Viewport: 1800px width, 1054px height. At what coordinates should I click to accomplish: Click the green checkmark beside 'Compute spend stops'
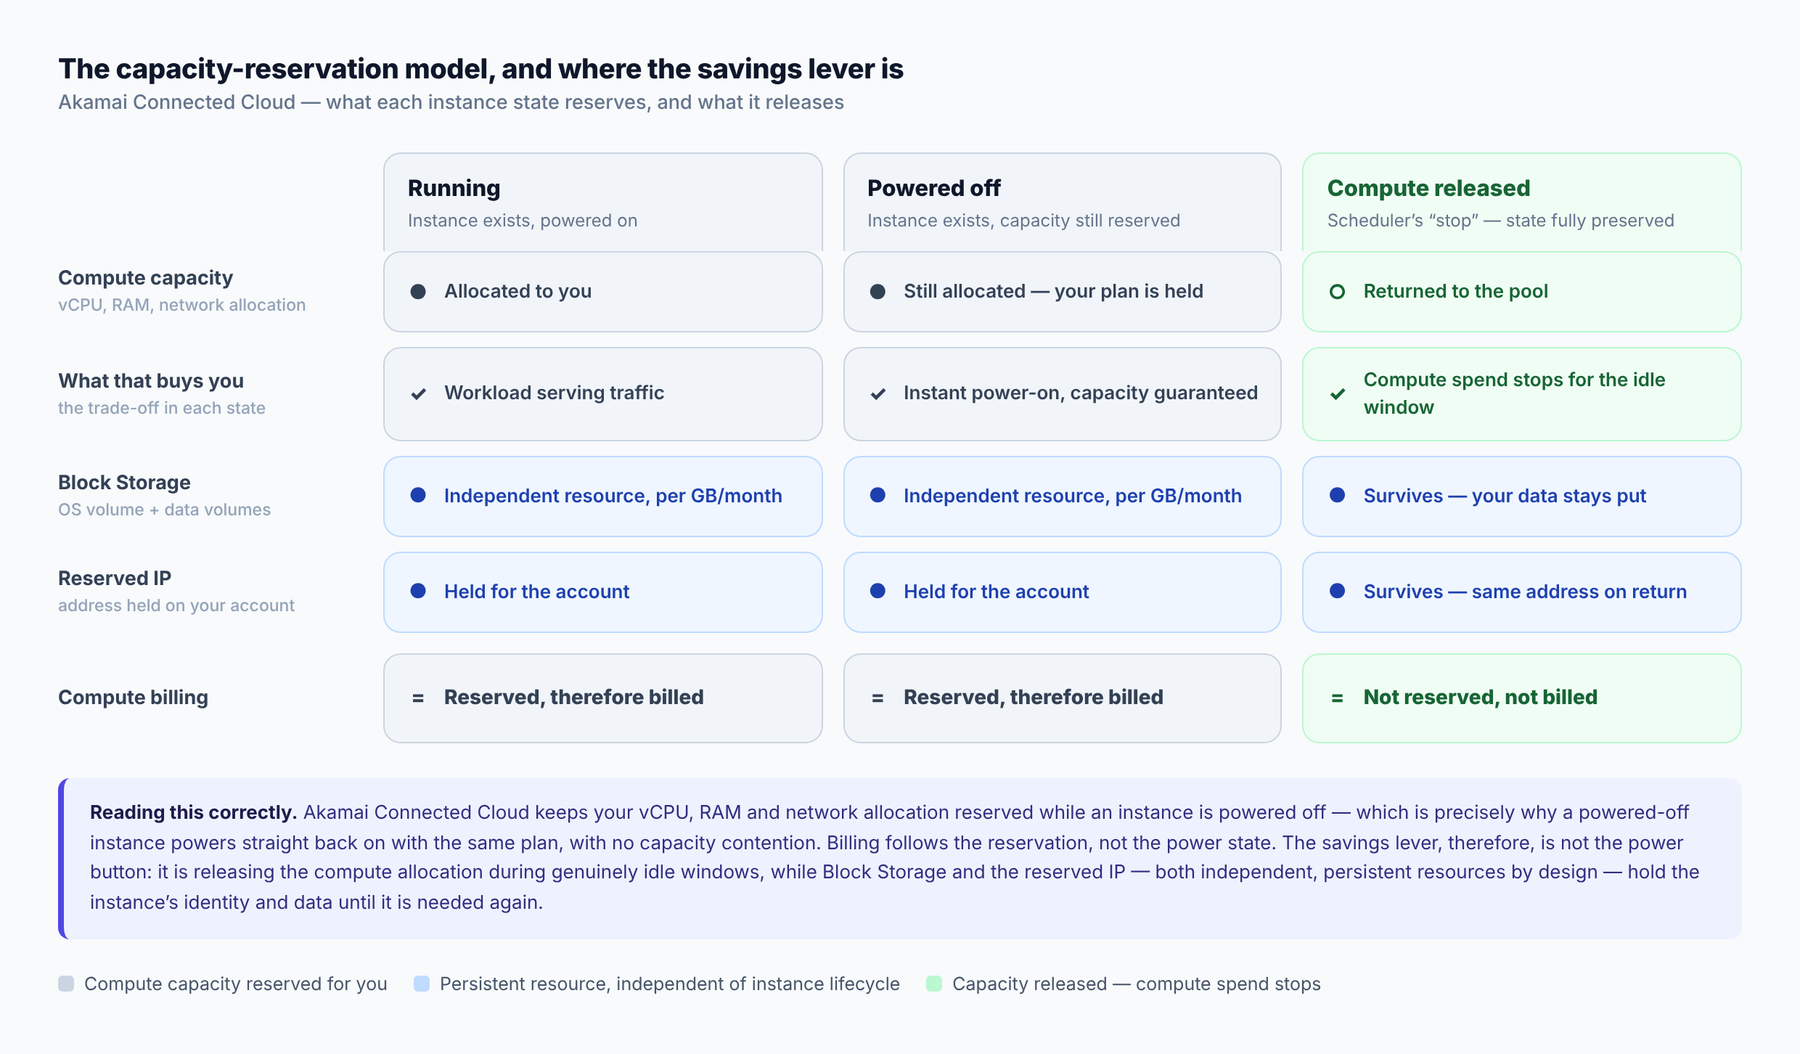coord(1337,394)
